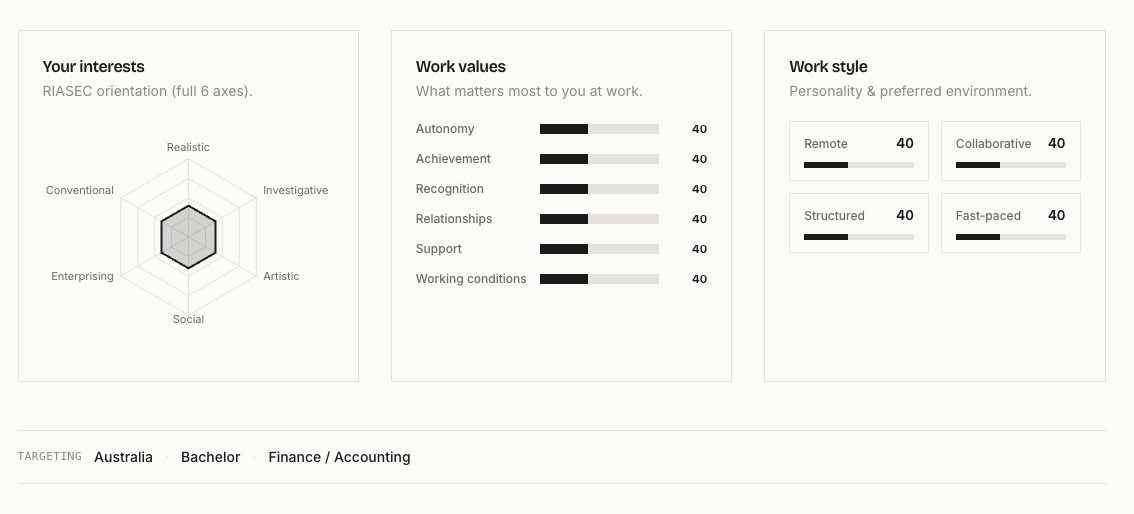This screenshot has width=1134, height=514.
Task: Click the Bachelor targeting tag
Action: tap(210, 458)
